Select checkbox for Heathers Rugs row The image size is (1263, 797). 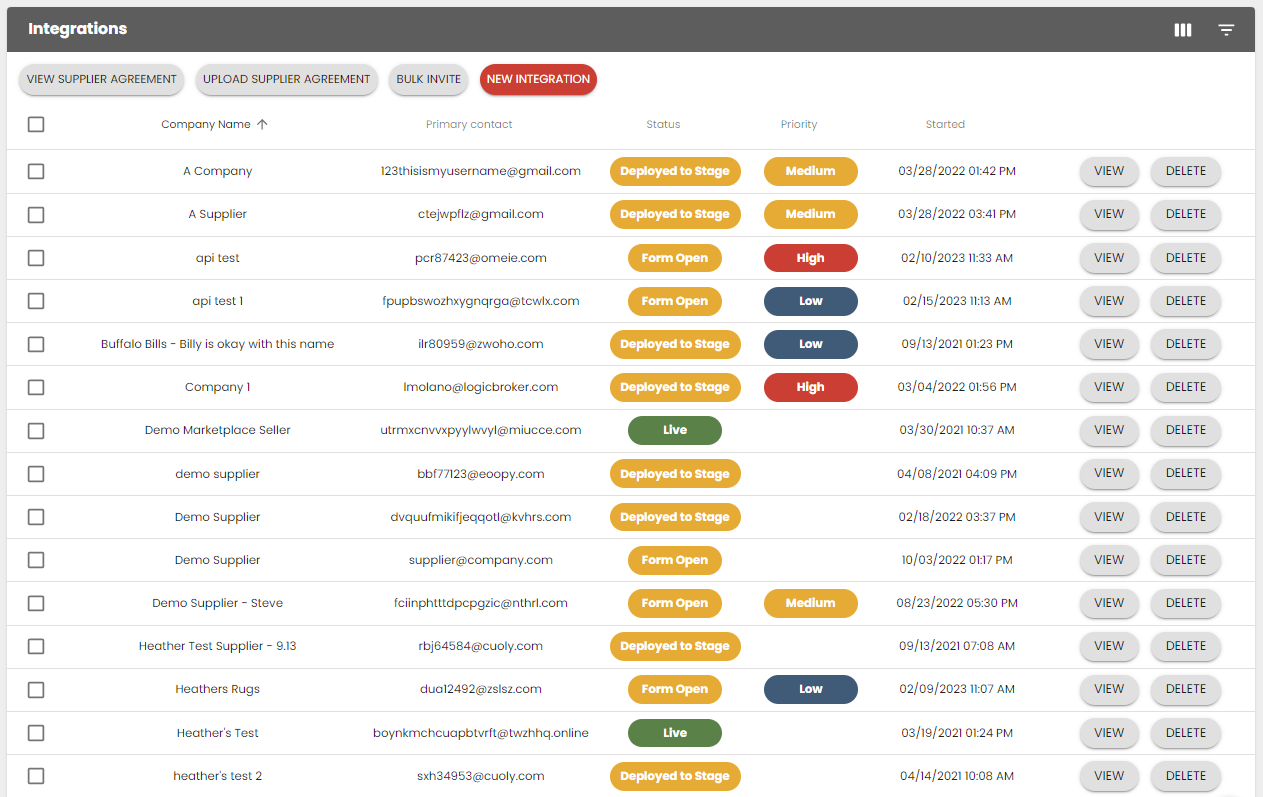pos(36,689)
